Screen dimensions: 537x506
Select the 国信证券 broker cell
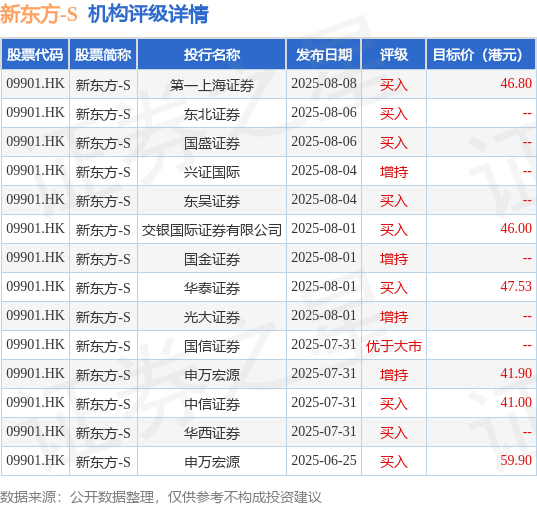pos(212,346)
